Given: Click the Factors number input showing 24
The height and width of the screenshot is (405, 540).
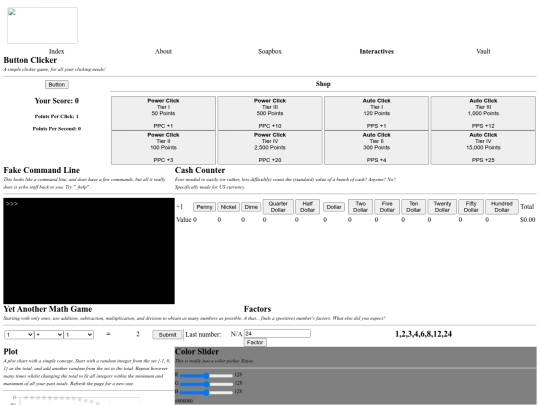Looking at the screenshot, I should tap(277, 333).
